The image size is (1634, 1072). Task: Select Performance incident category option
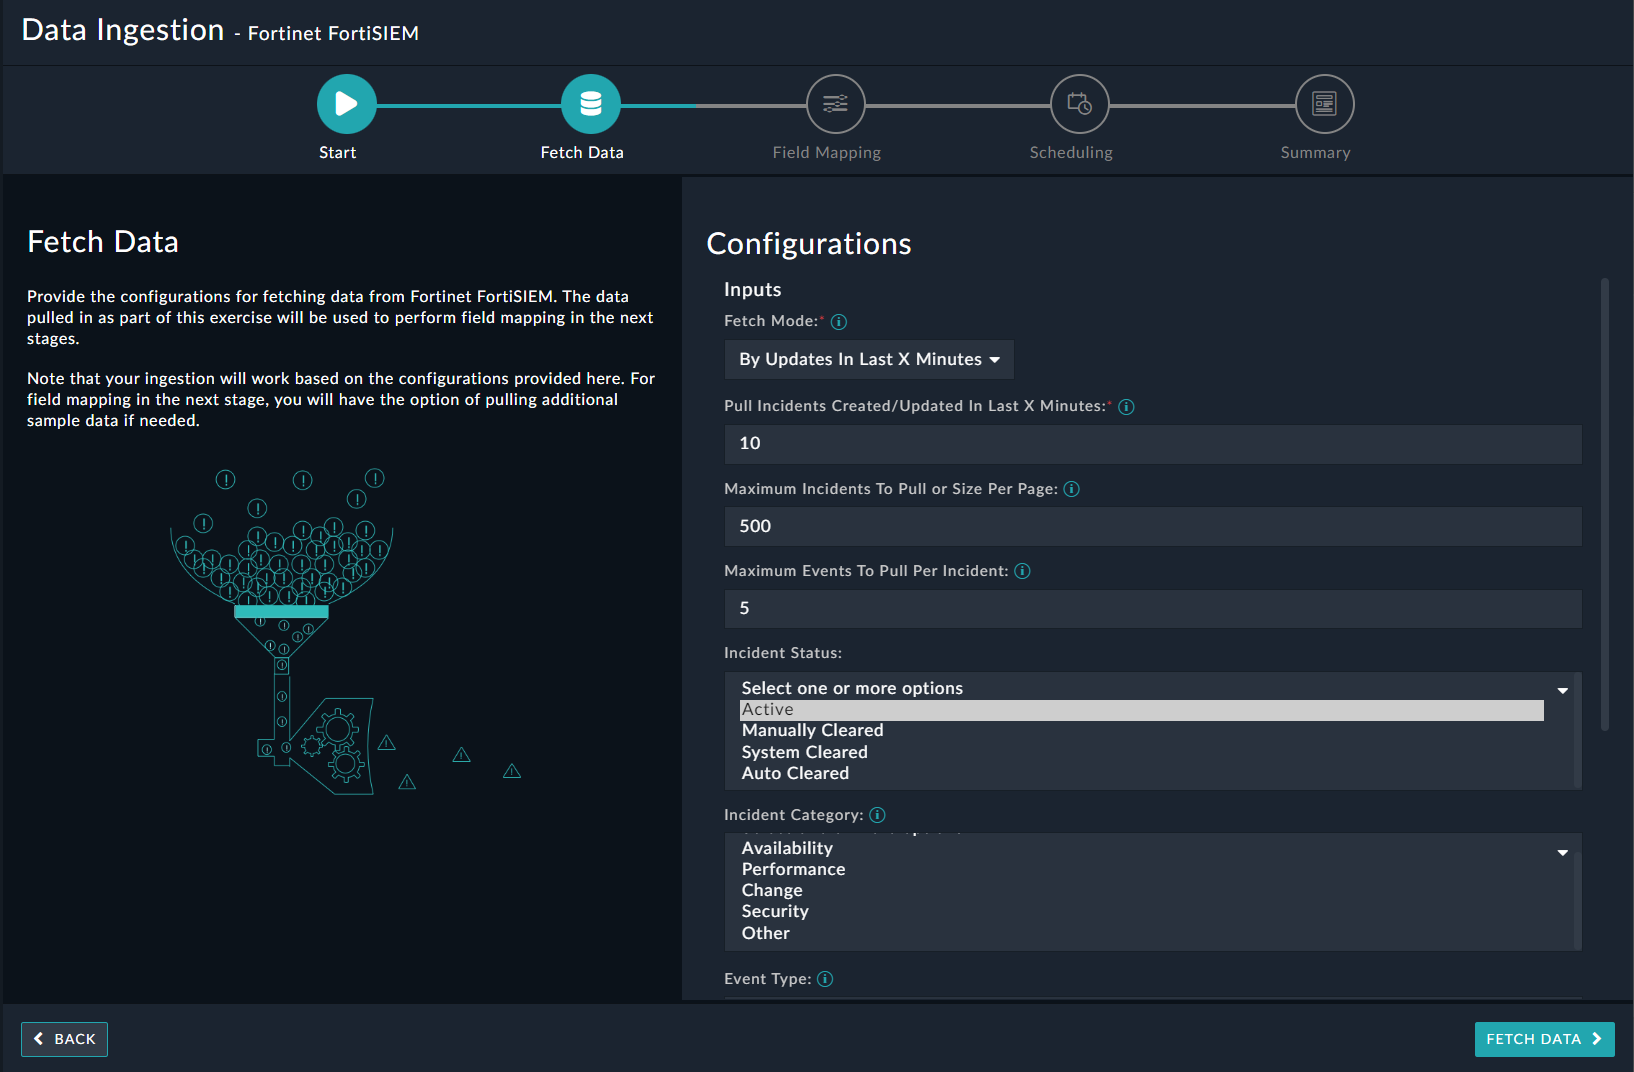793,870
